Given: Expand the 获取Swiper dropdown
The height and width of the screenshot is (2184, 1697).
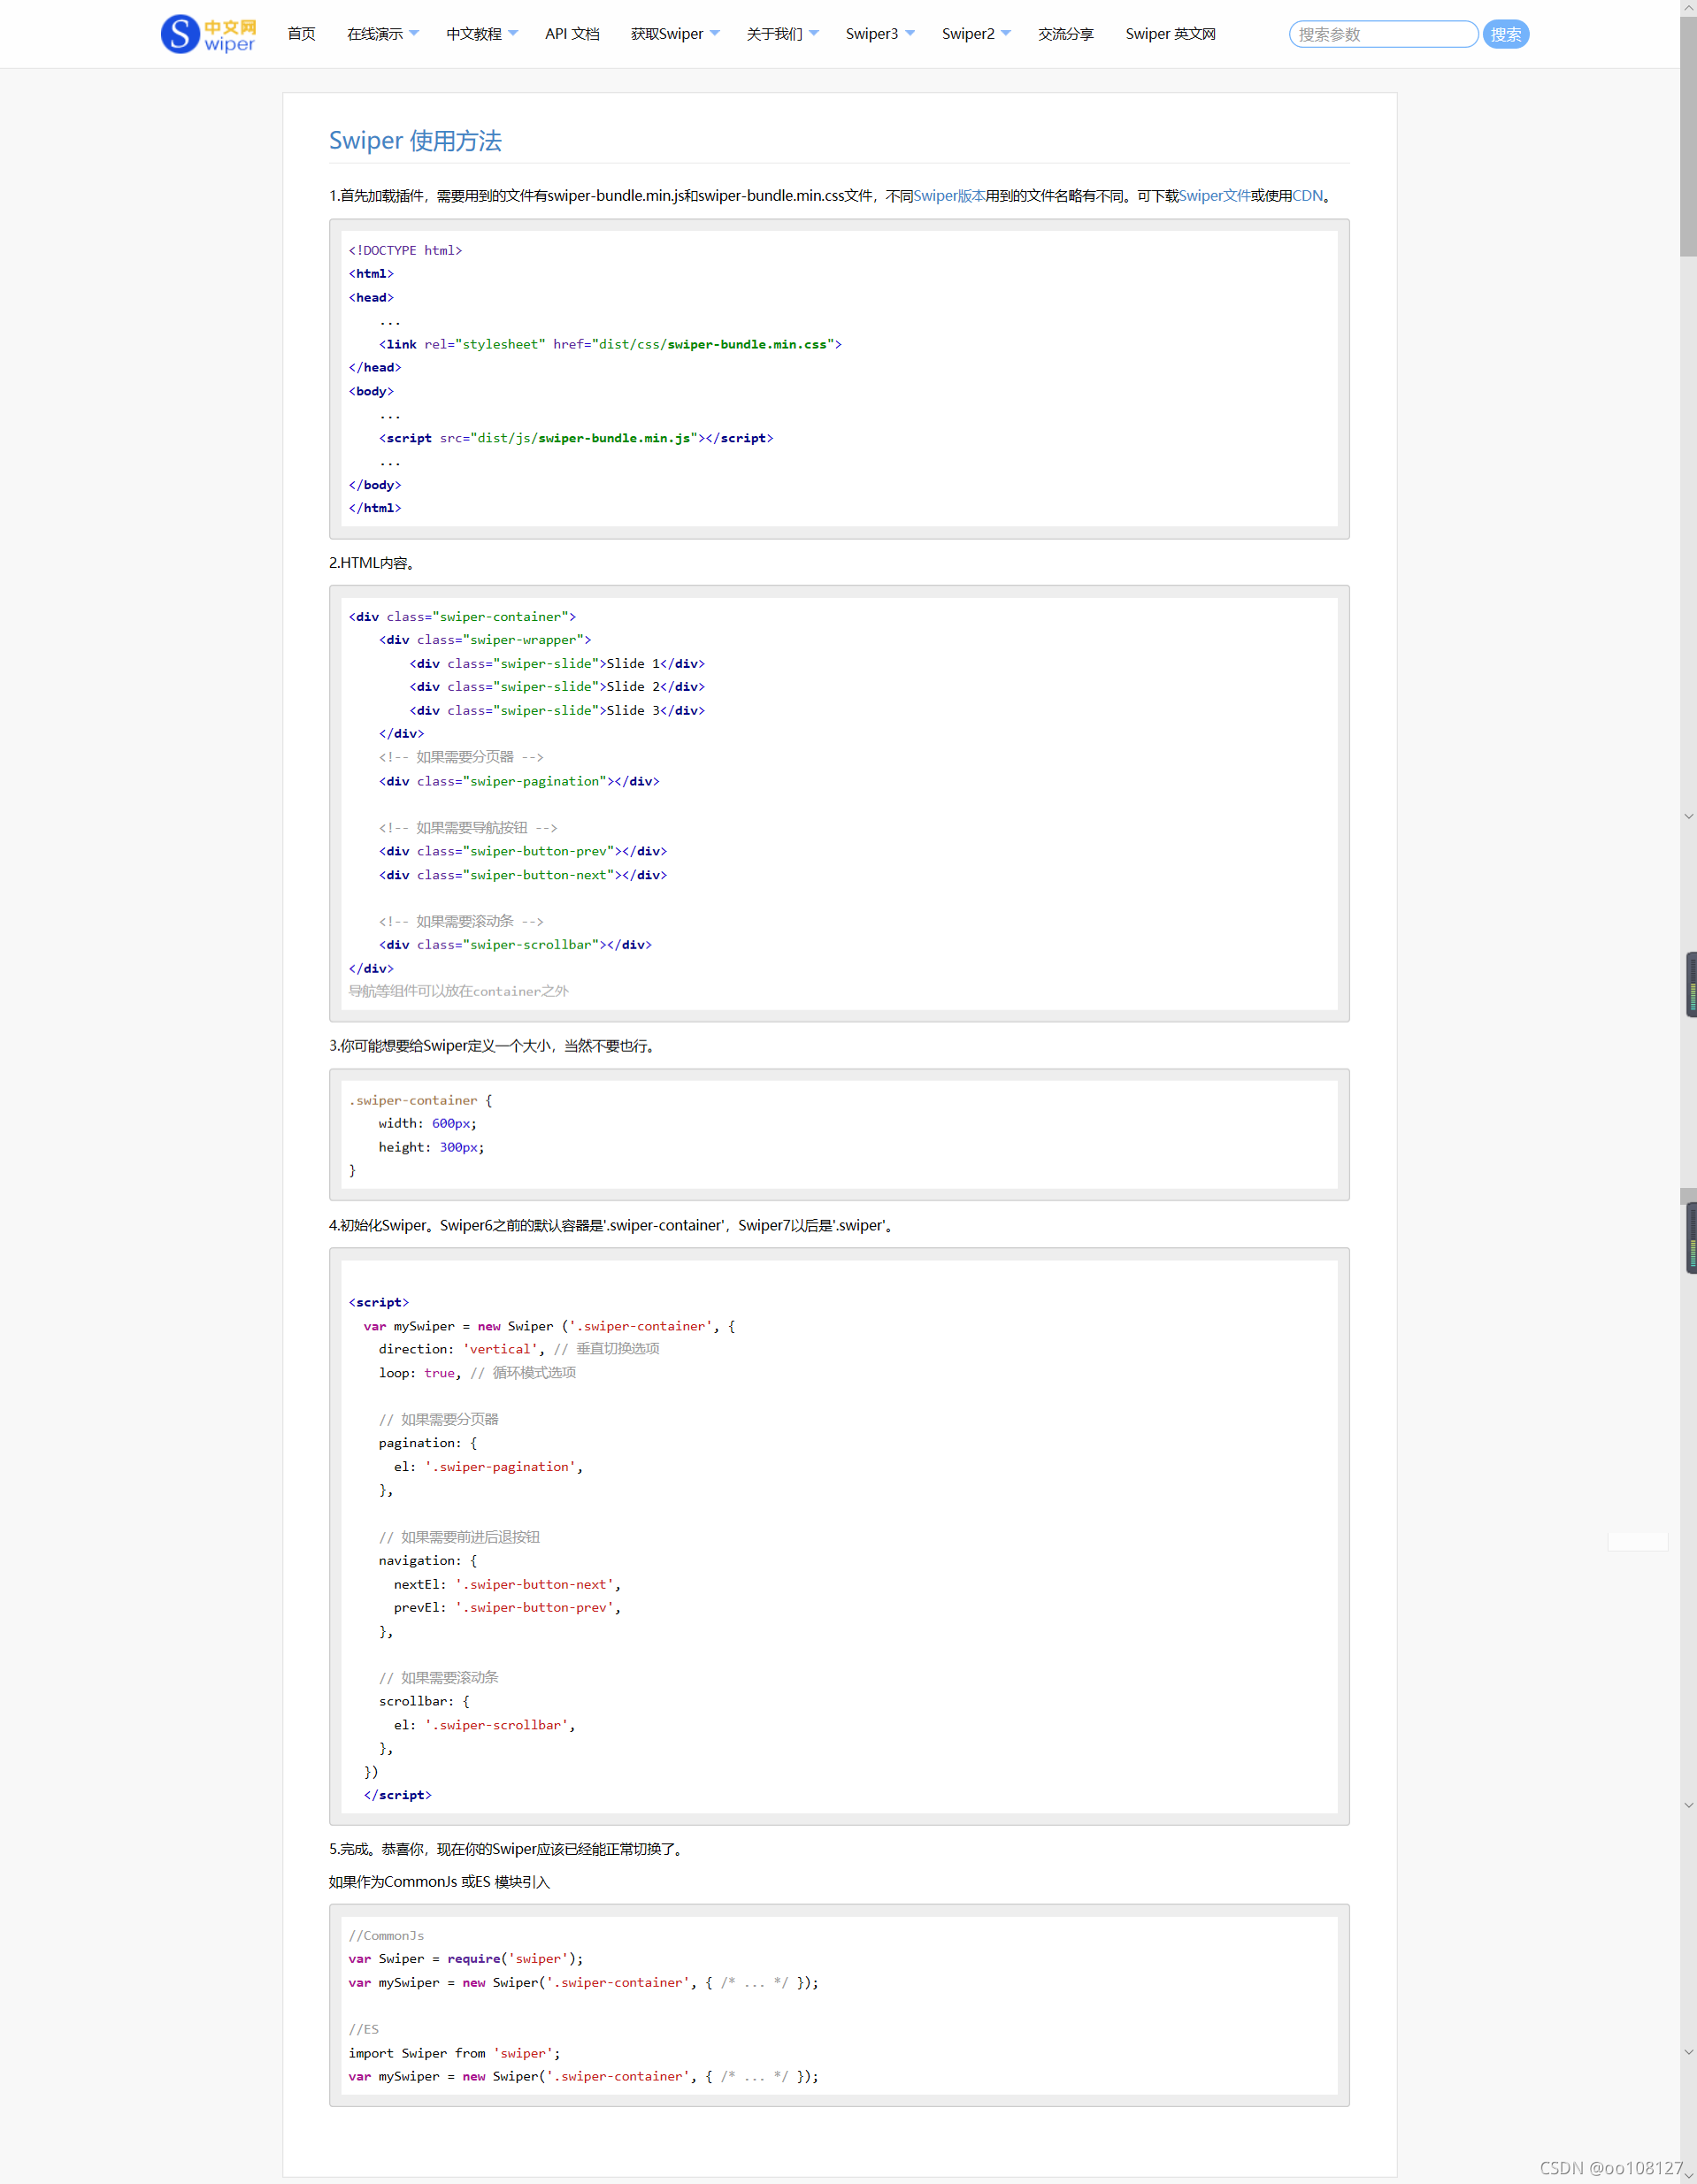Looking at the screenshot, I should (x=675, y=34).
